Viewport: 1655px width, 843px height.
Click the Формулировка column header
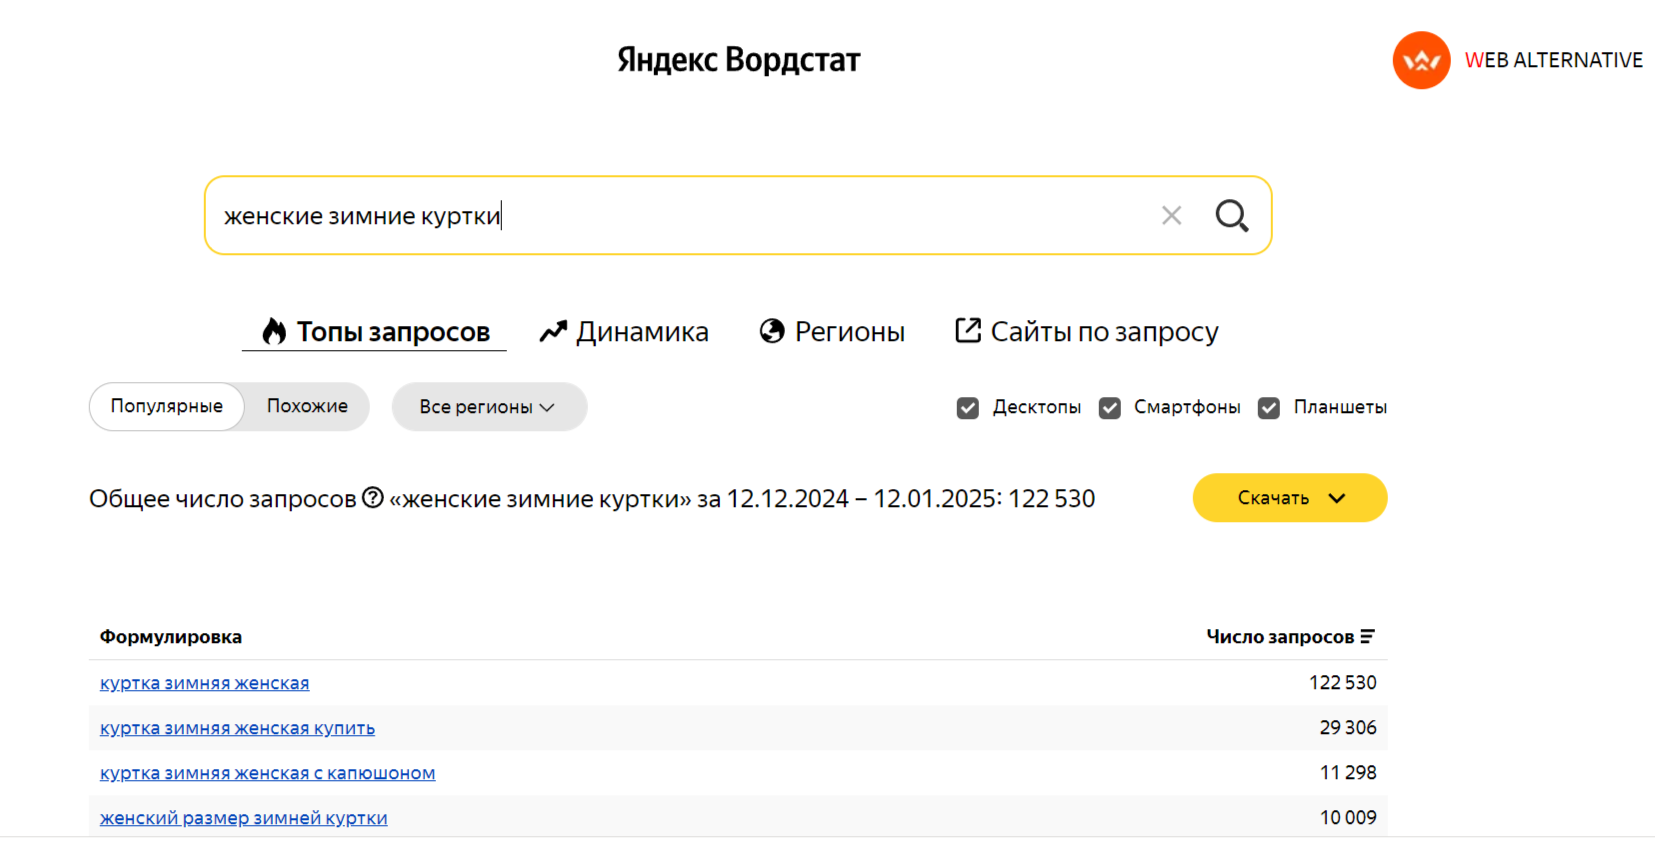click(171, 637)
